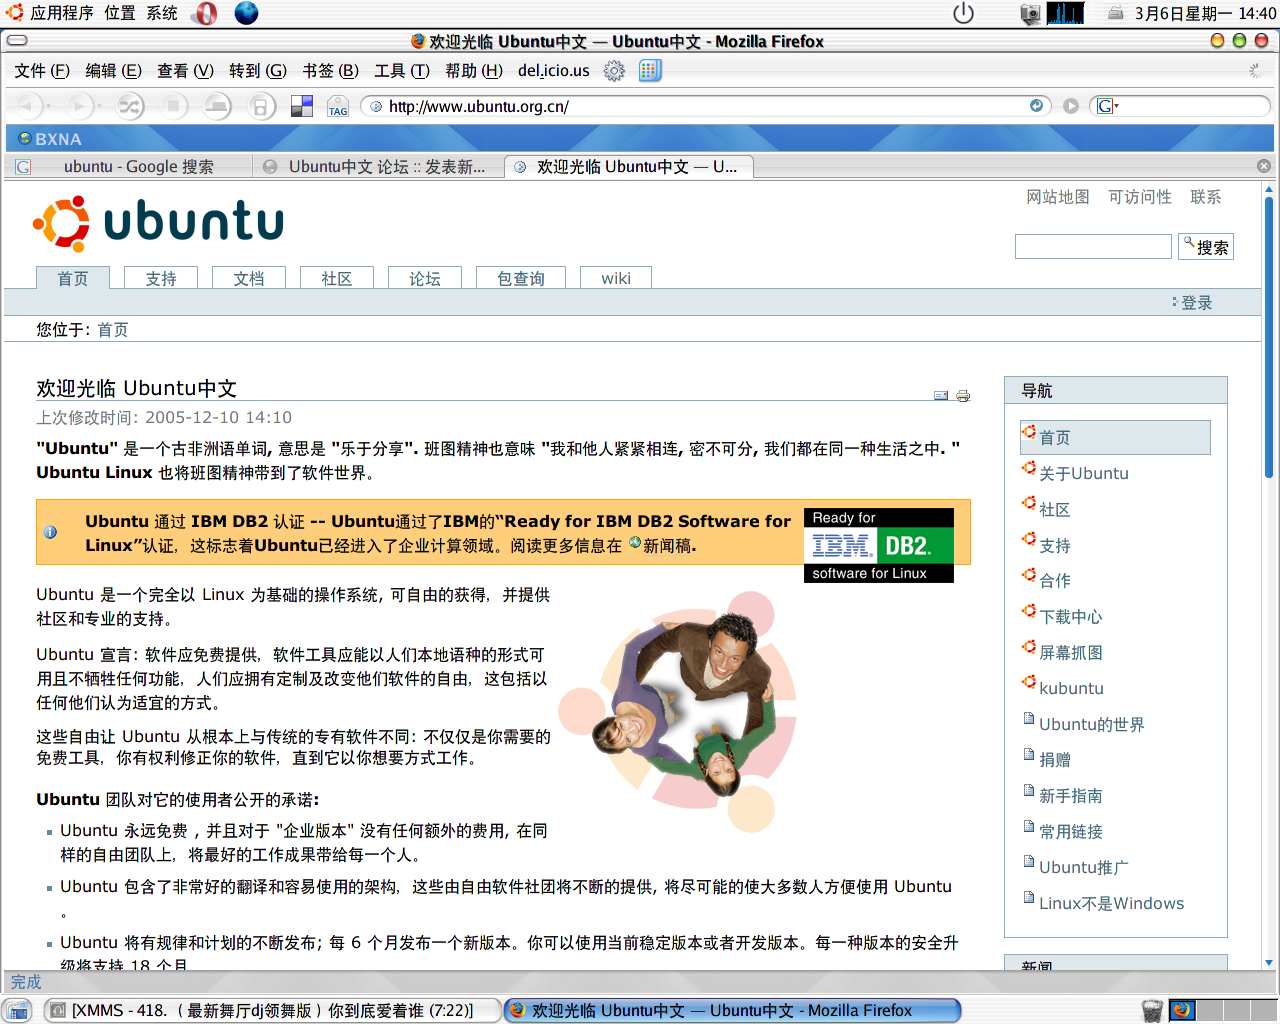Click the send-page envelope icon
This screenshot has width=1280, height=1024.
click(x=941, y=396)
